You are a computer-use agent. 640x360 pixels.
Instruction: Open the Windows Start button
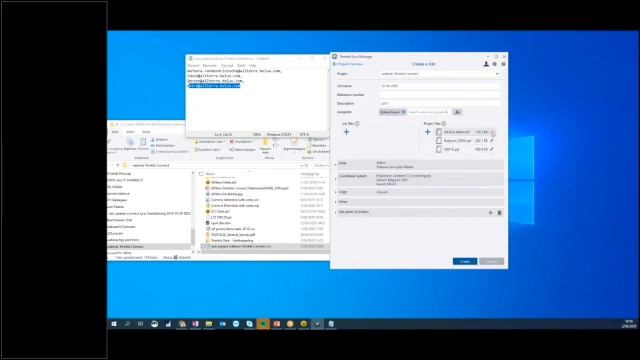coord(114,324)
